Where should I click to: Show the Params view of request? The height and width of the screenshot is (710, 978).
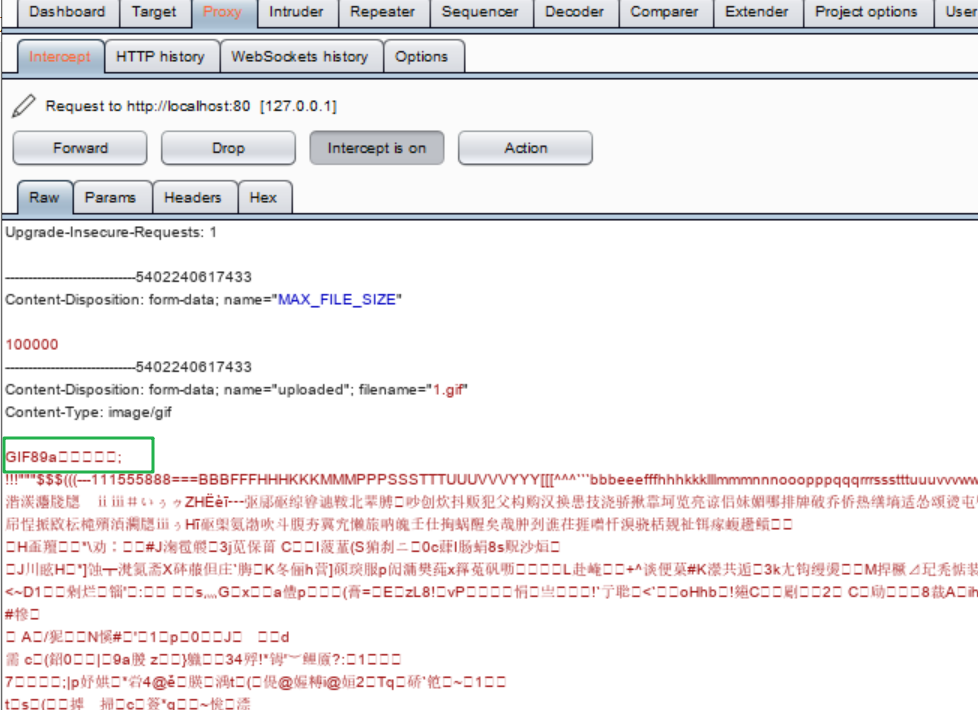coord(110,198)
